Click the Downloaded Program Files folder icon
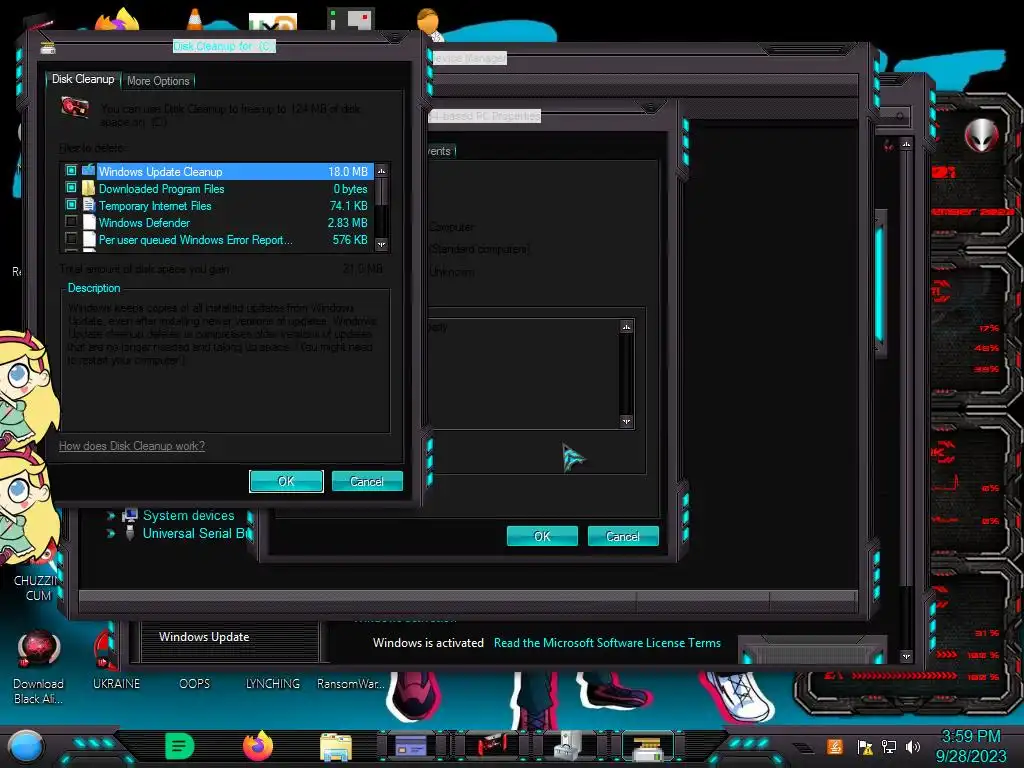Viewport: 1024px width, 768px height. tap(89, 188)
